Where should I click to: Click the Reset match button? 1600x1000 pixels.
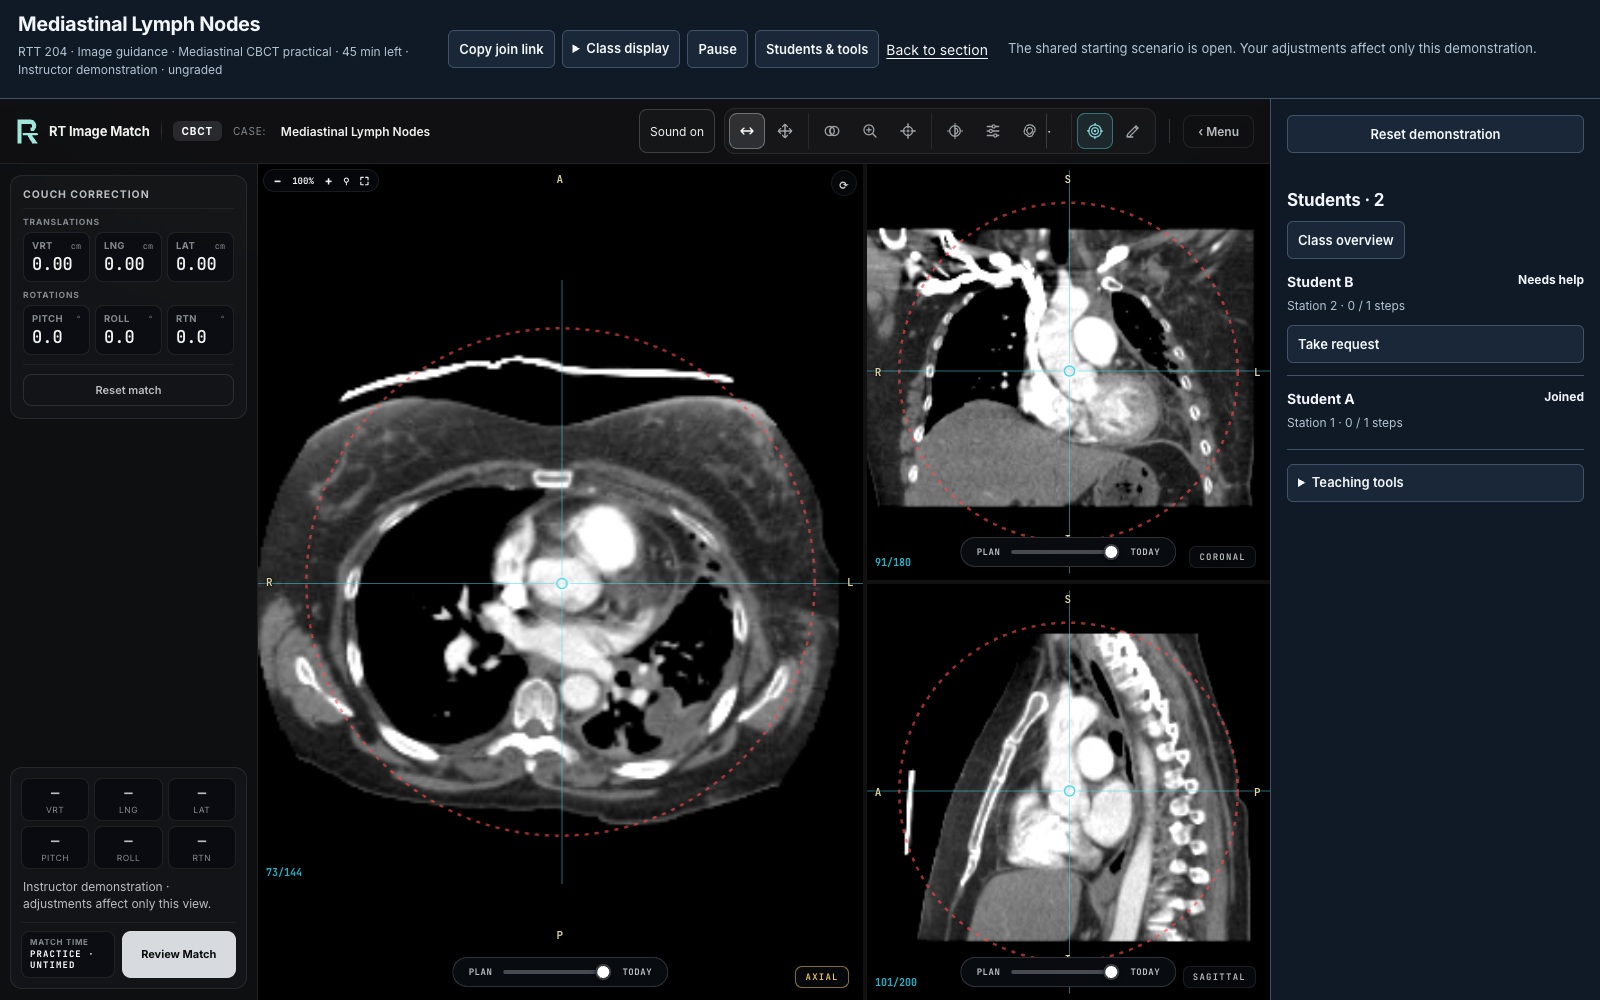click(x=128, y=390)
